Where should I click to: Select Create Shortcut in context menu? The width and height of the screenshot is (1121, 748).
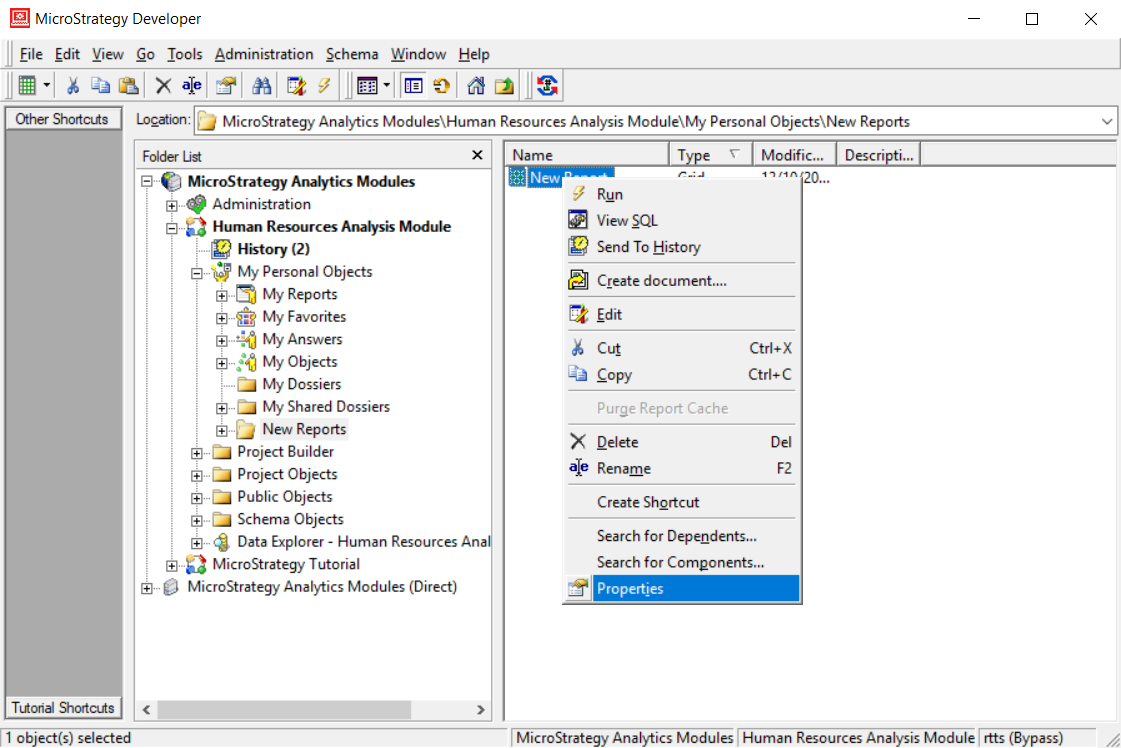click(682, 502)
